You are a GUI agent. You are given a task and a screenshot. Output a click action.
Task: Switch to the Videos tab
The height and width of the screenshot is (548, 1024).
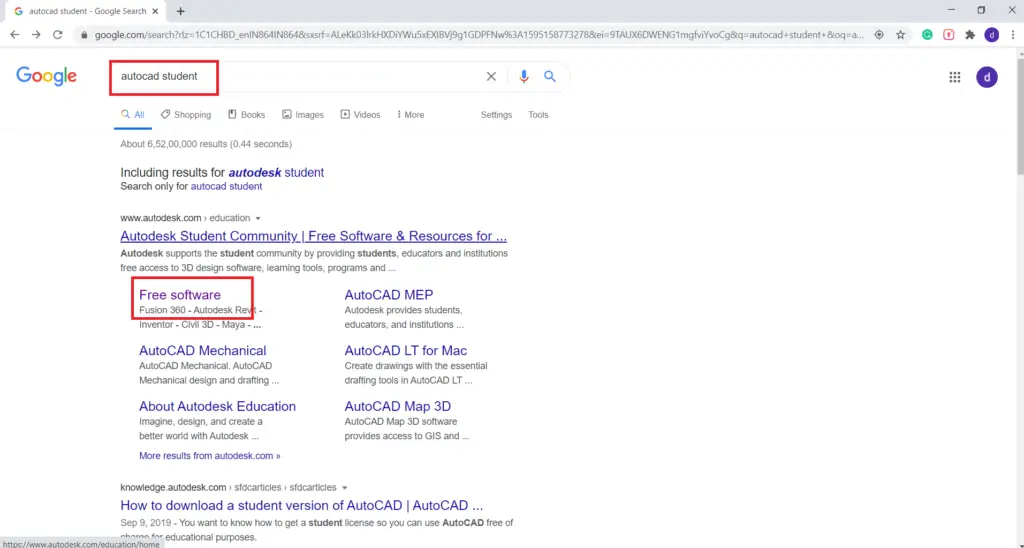[360, 114]
